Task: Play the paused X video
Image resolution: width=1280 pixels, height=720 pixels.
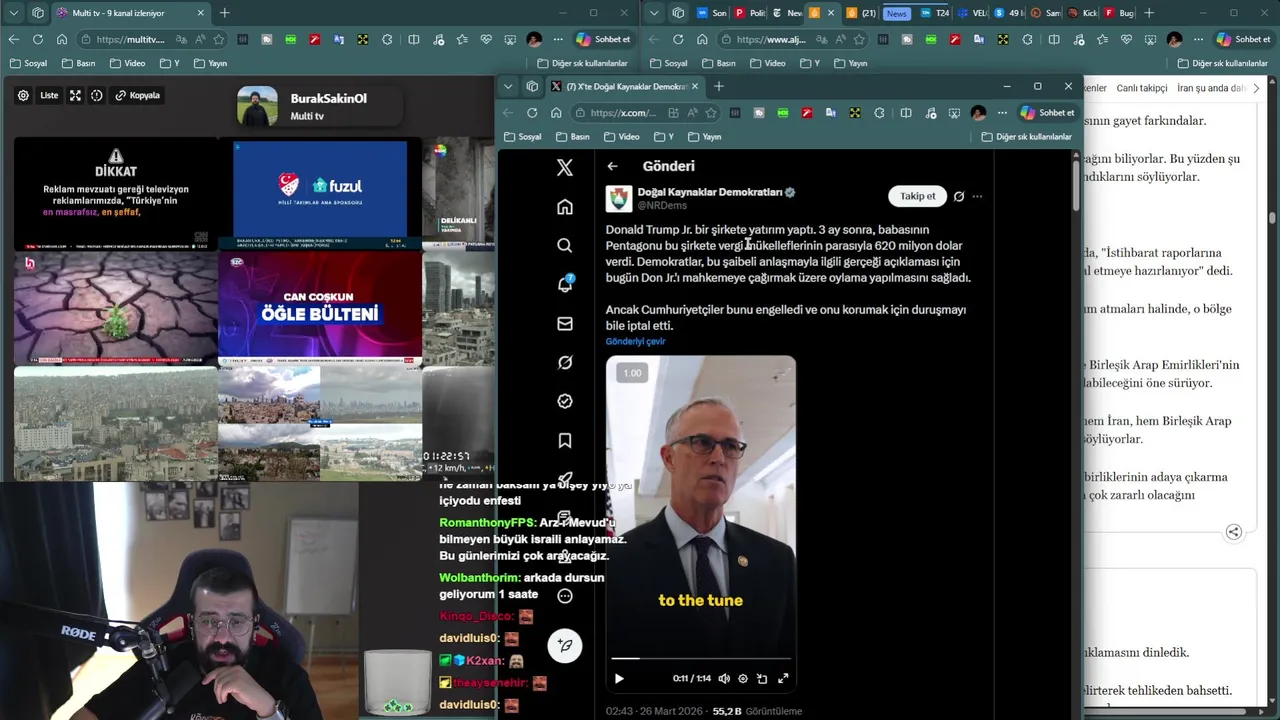Action: point(619,678)
